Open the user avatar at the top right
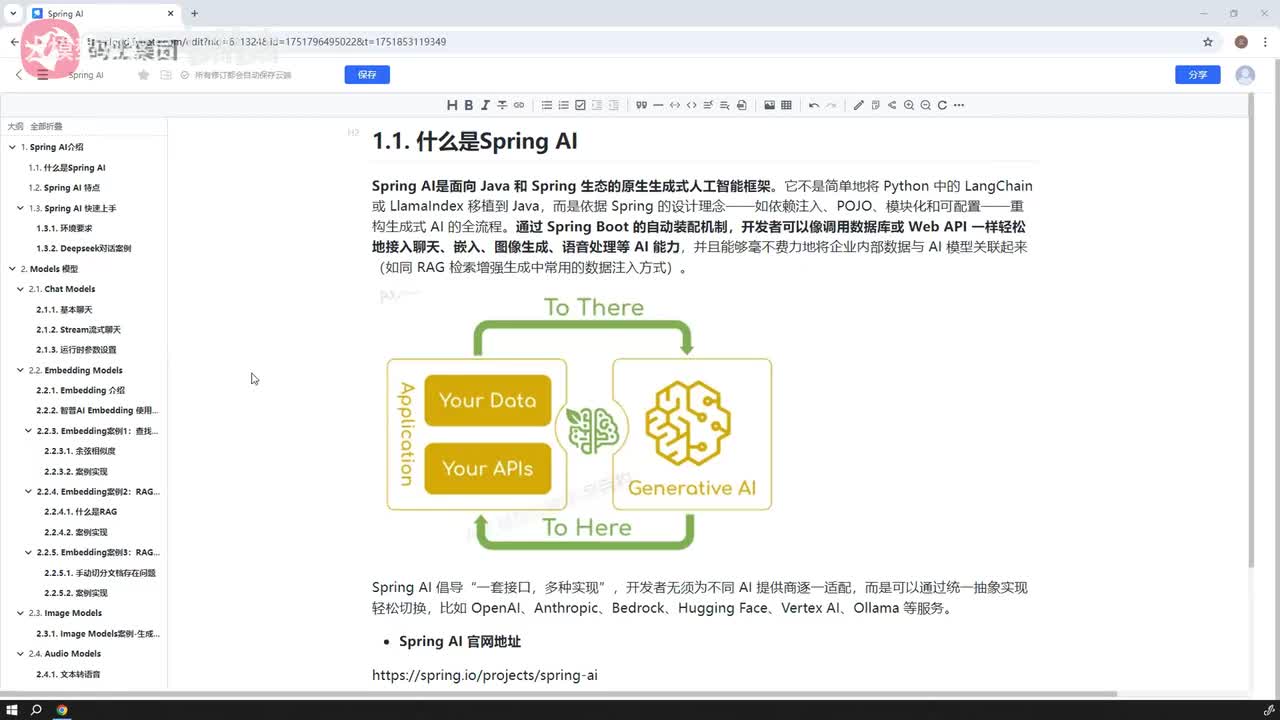Image resolution: width=1280 pixels, height=720 pixels. [x=1245, y=75]
